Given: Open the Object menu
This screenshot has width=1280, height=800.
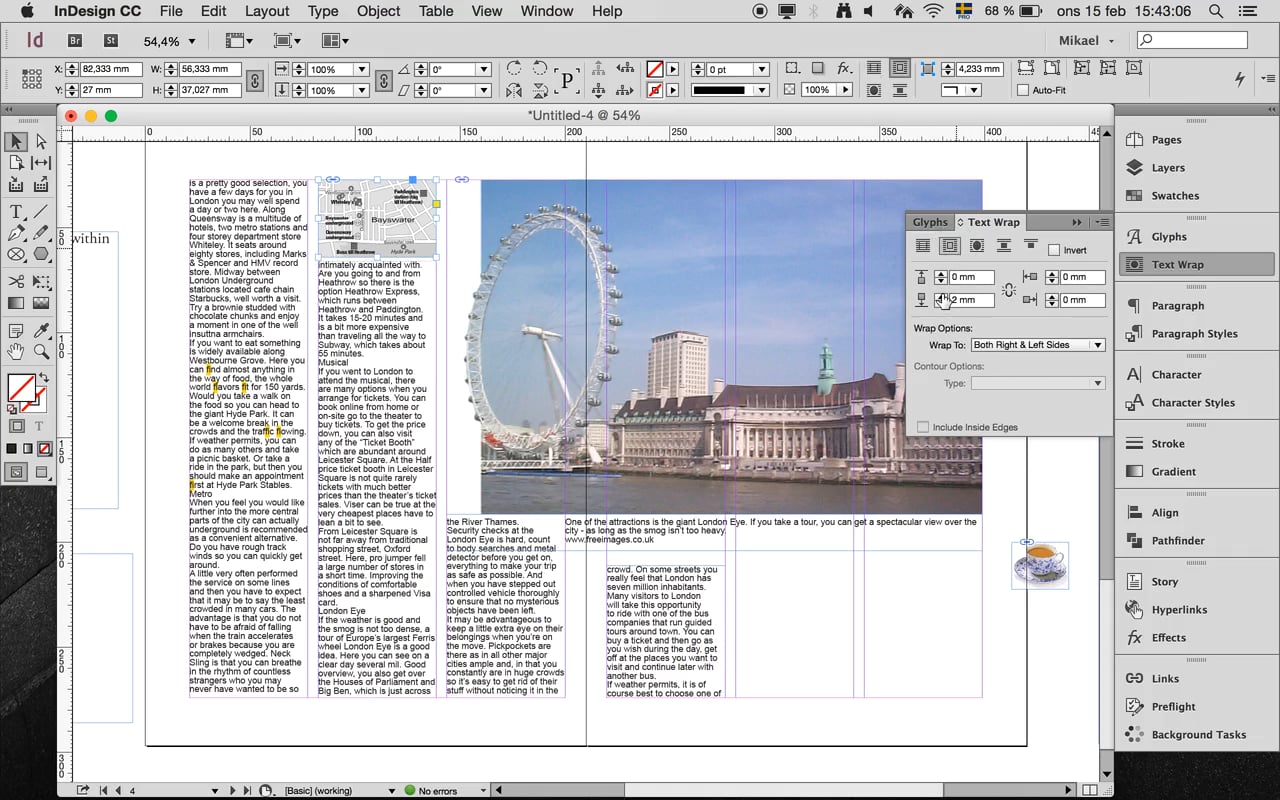Looking at the screenshot, I should (x=378, y=11).
